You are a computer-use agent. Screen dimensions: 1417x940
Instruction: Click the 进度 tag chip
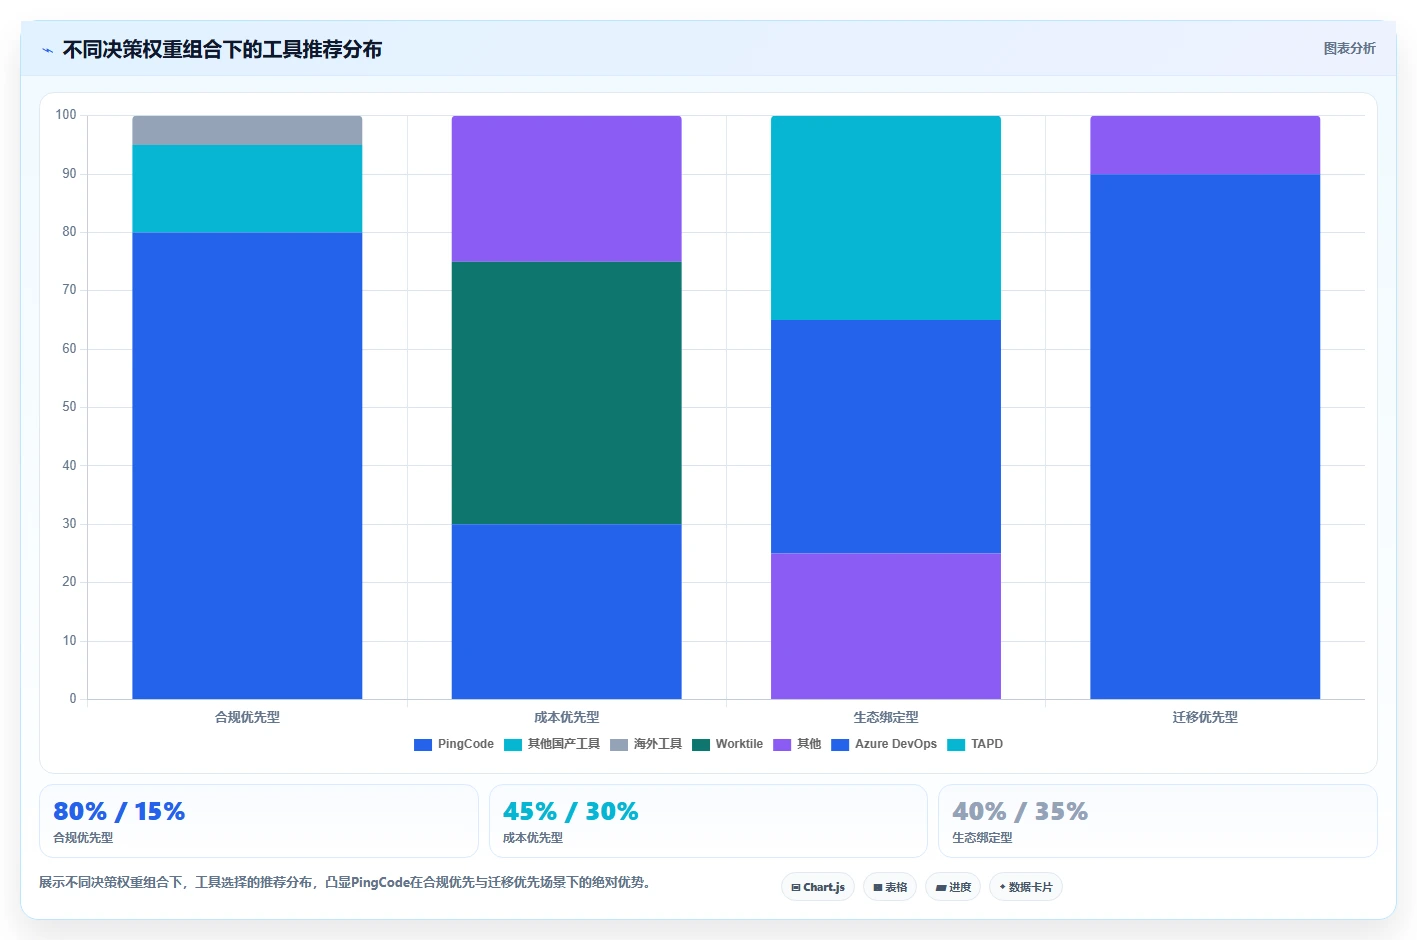tap(953, 887)
